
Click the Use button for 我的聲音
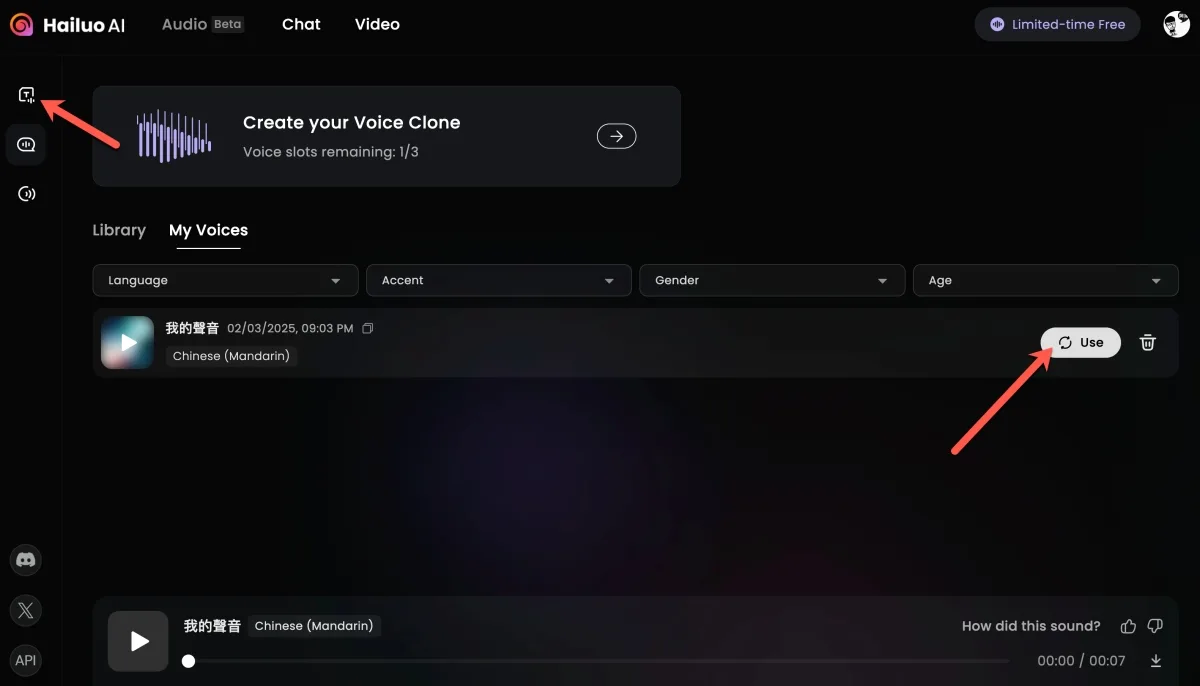[x=1080, y=342]
